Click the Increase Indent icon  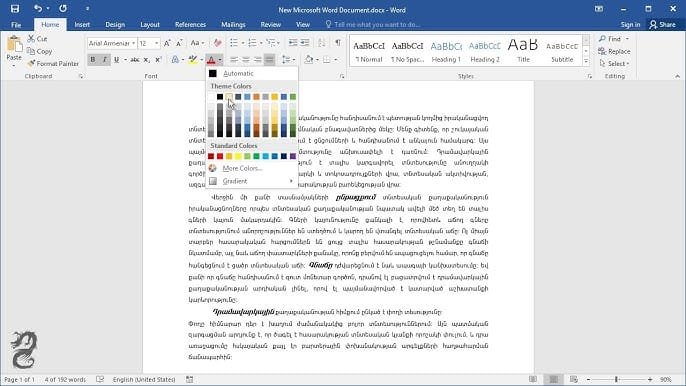coord(305,42)
